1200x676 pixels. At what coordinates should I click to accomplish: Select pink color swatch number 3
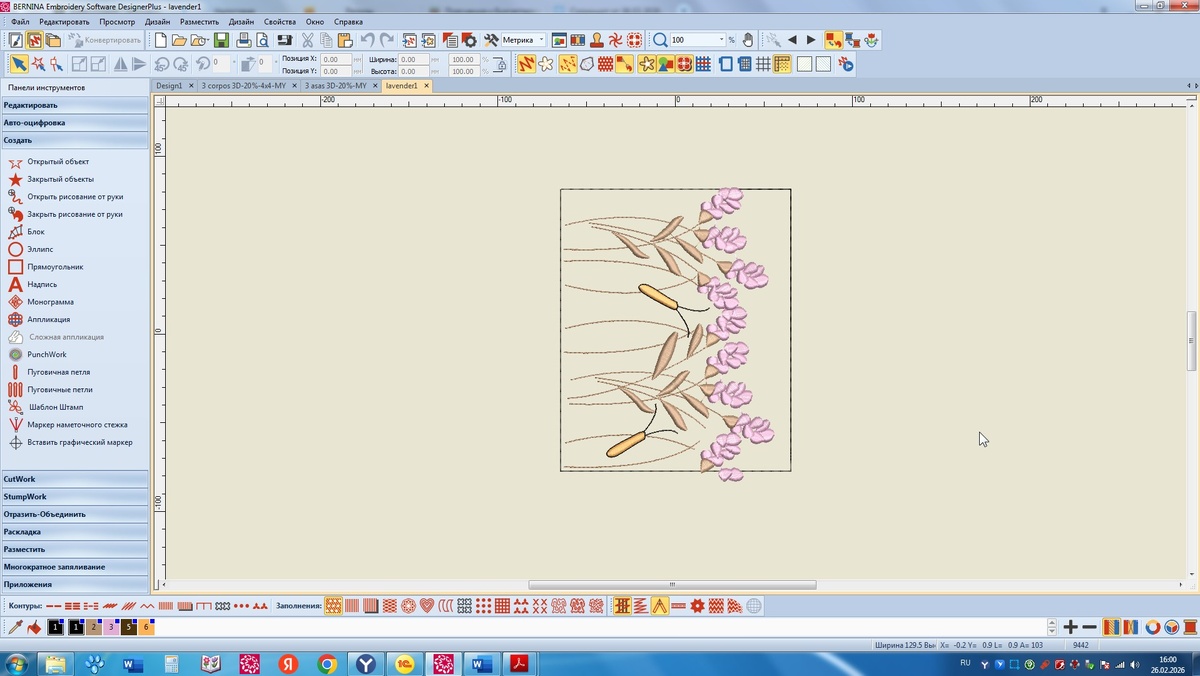point(111,627)
